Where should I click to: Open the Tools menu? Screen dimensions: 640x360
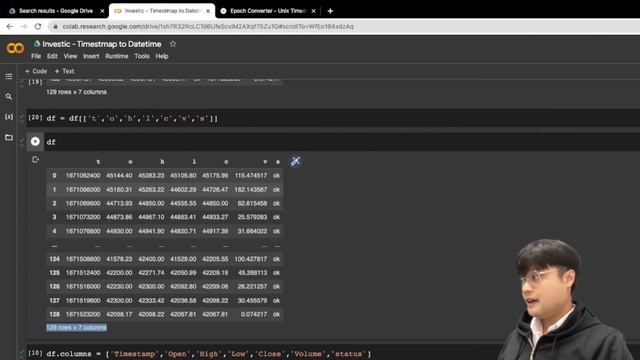click(142, 56)
